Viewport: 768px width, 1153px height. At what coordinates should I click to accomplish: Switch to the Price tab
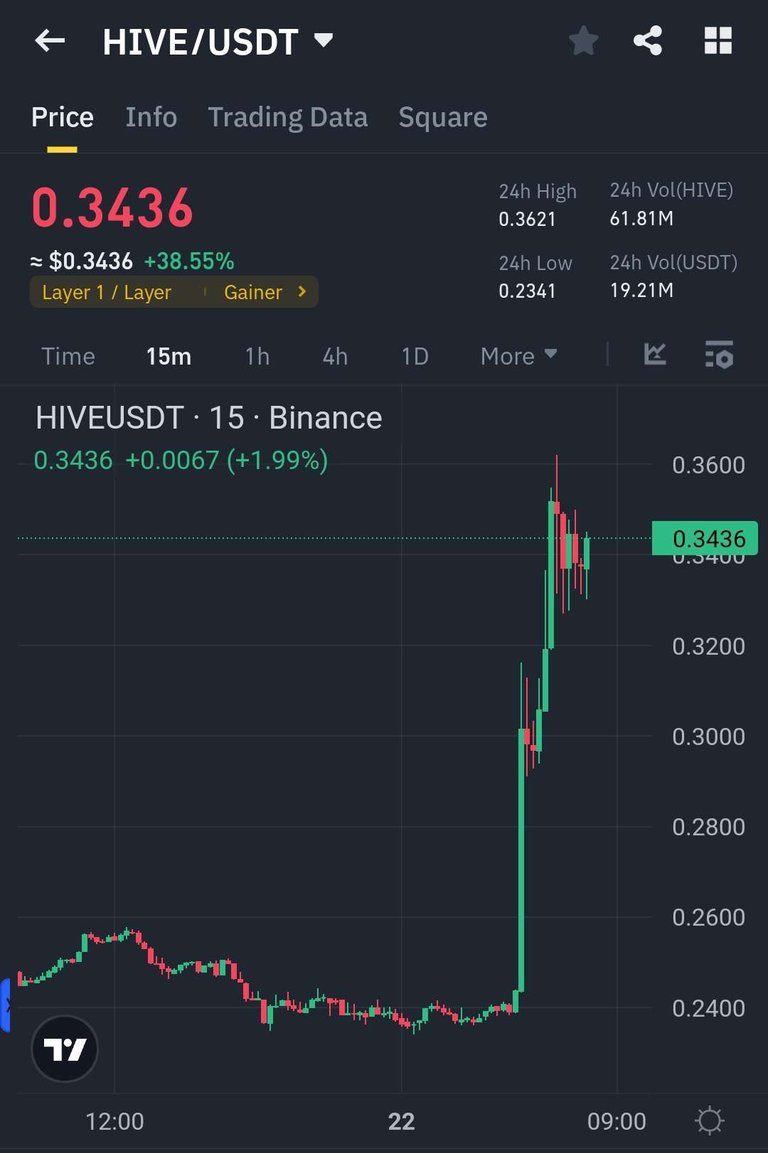63,118
